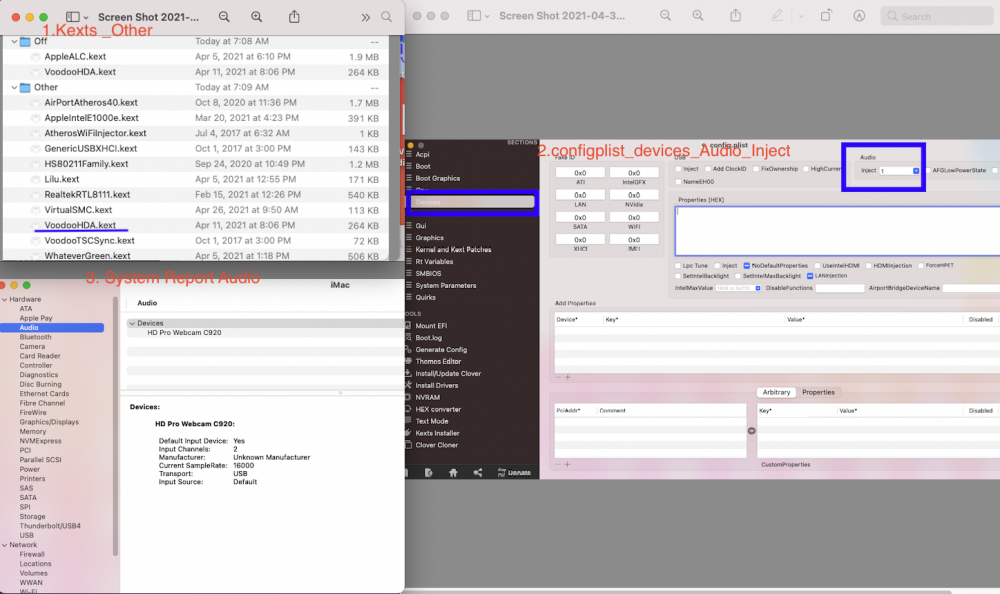Enable the NameEH00 checkbox
This screenshot has height=594, width=1000.
pos(679,182)
